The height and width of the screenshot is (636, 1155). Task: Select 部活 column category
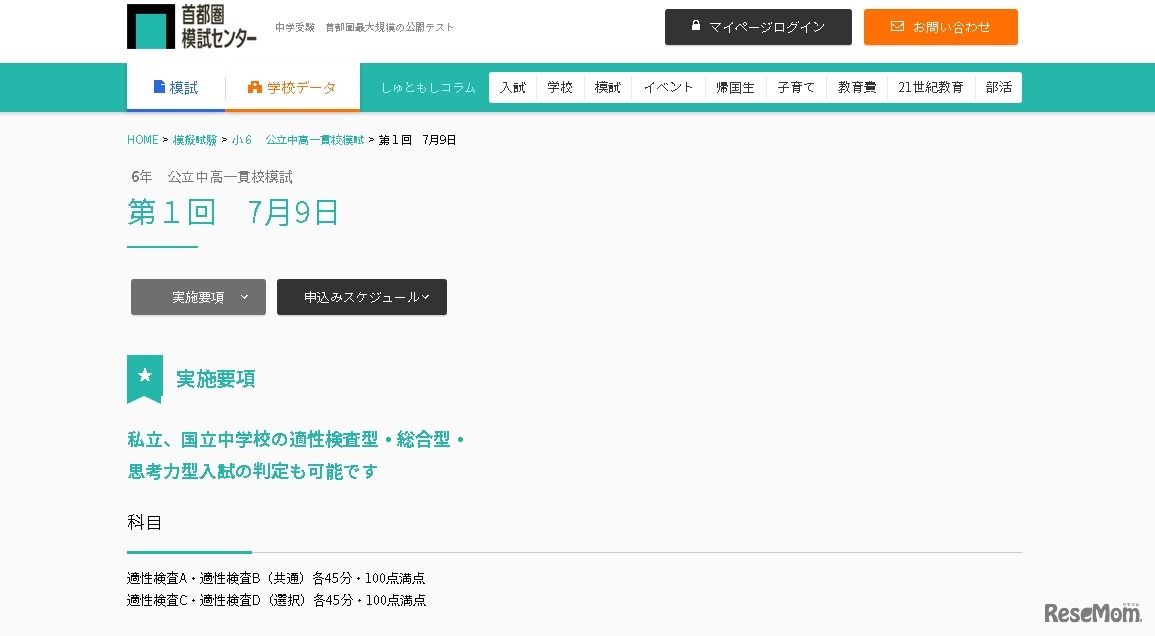[998, 88]
